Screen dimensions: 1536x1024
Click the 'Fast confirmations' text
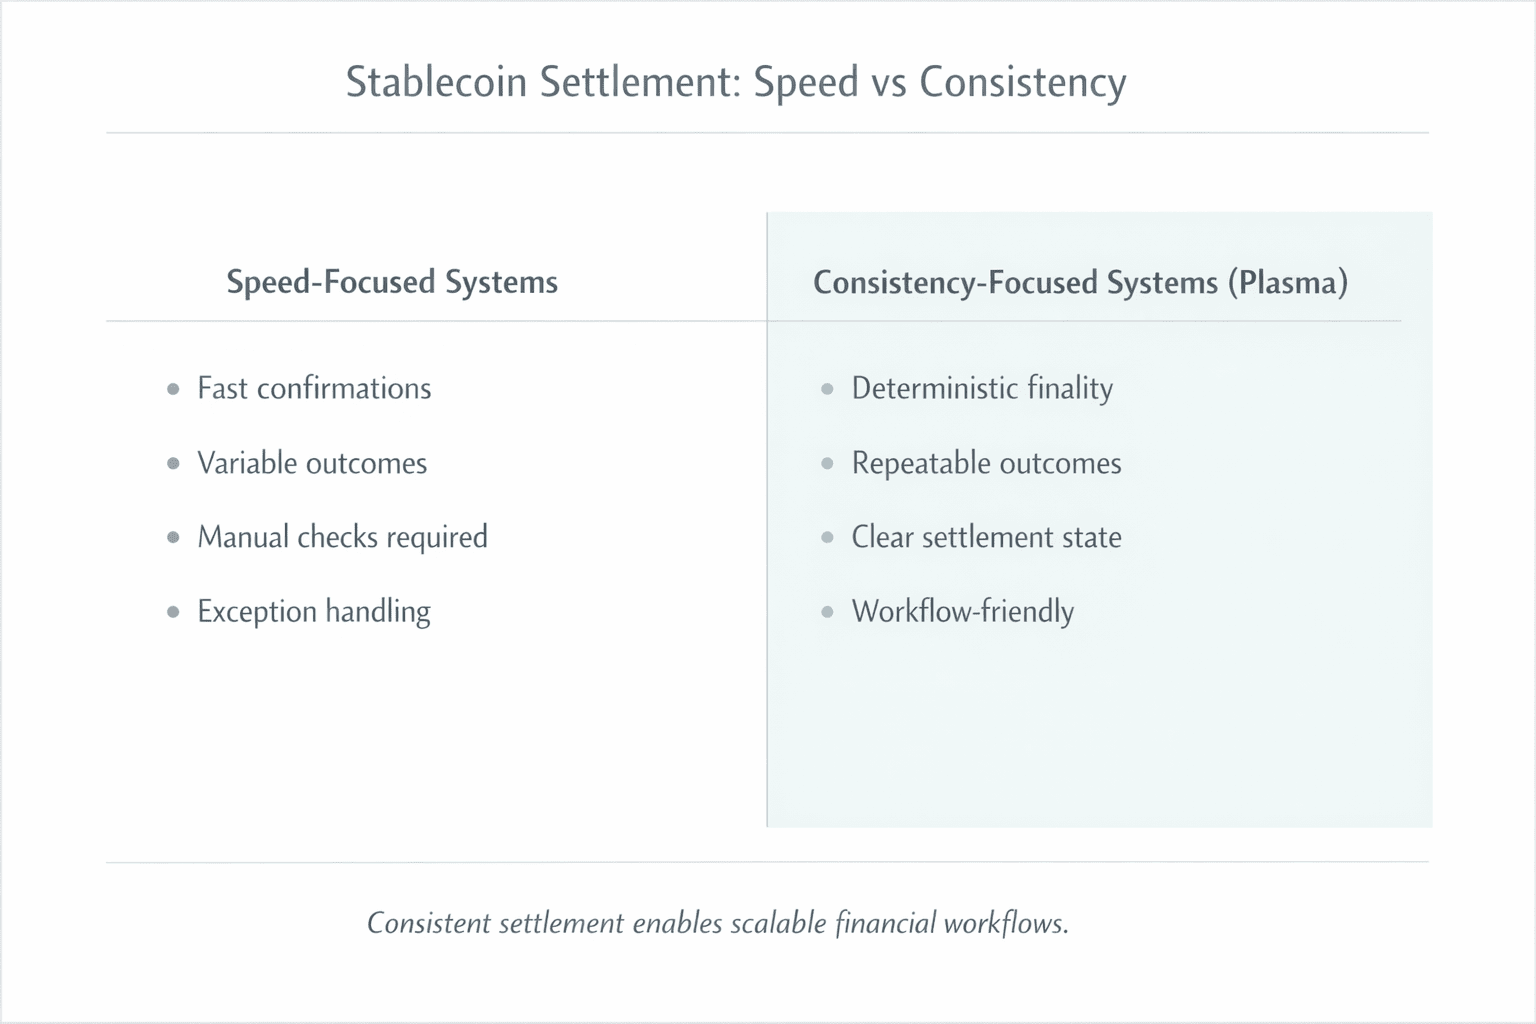click(x=314, y=388)
